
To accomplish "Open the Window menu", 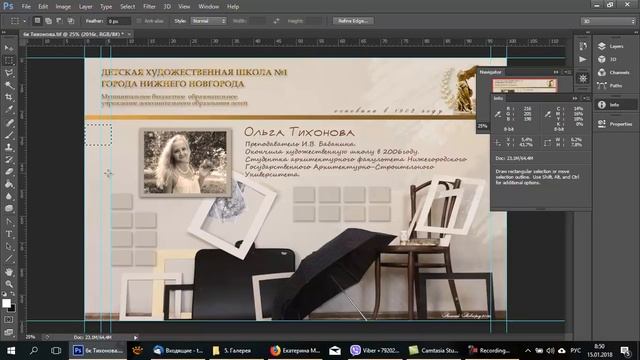I will [209, 7].
